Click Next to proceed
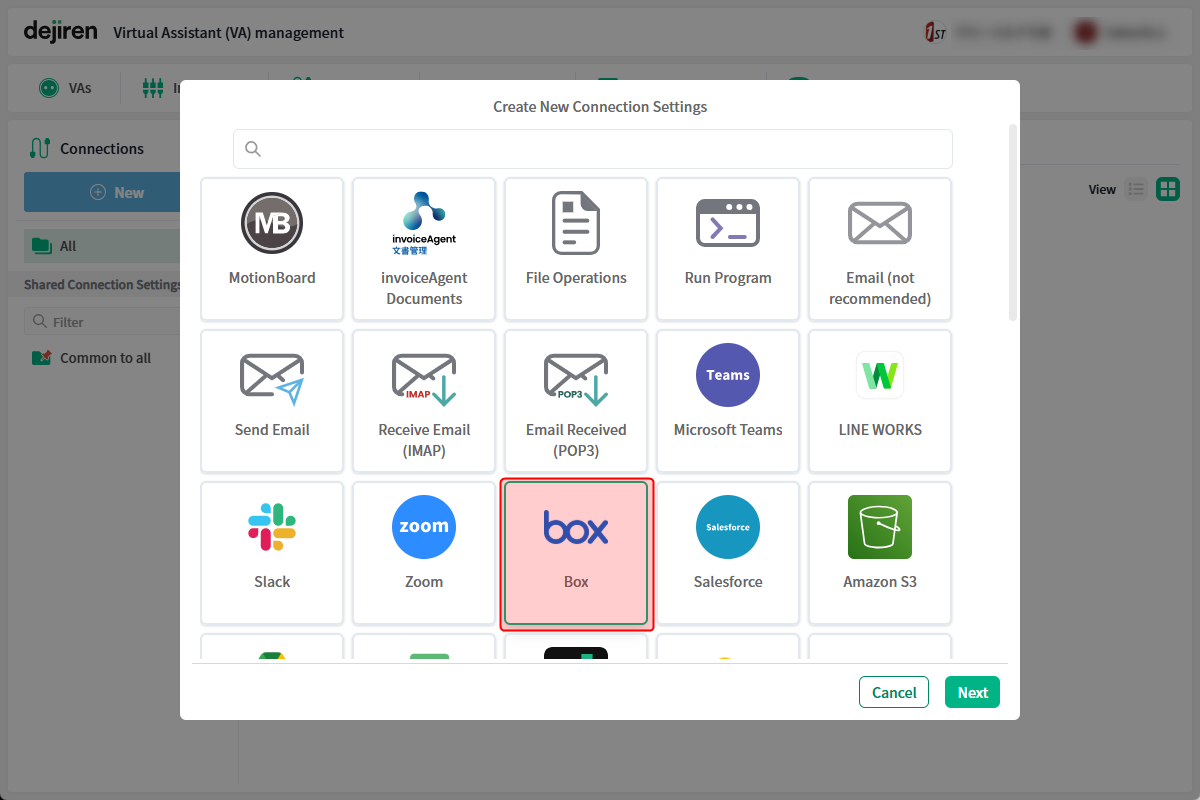Image resolution: width=1200 pixels, height=800 pixels. pyautogui.click(x=972, y=692)
